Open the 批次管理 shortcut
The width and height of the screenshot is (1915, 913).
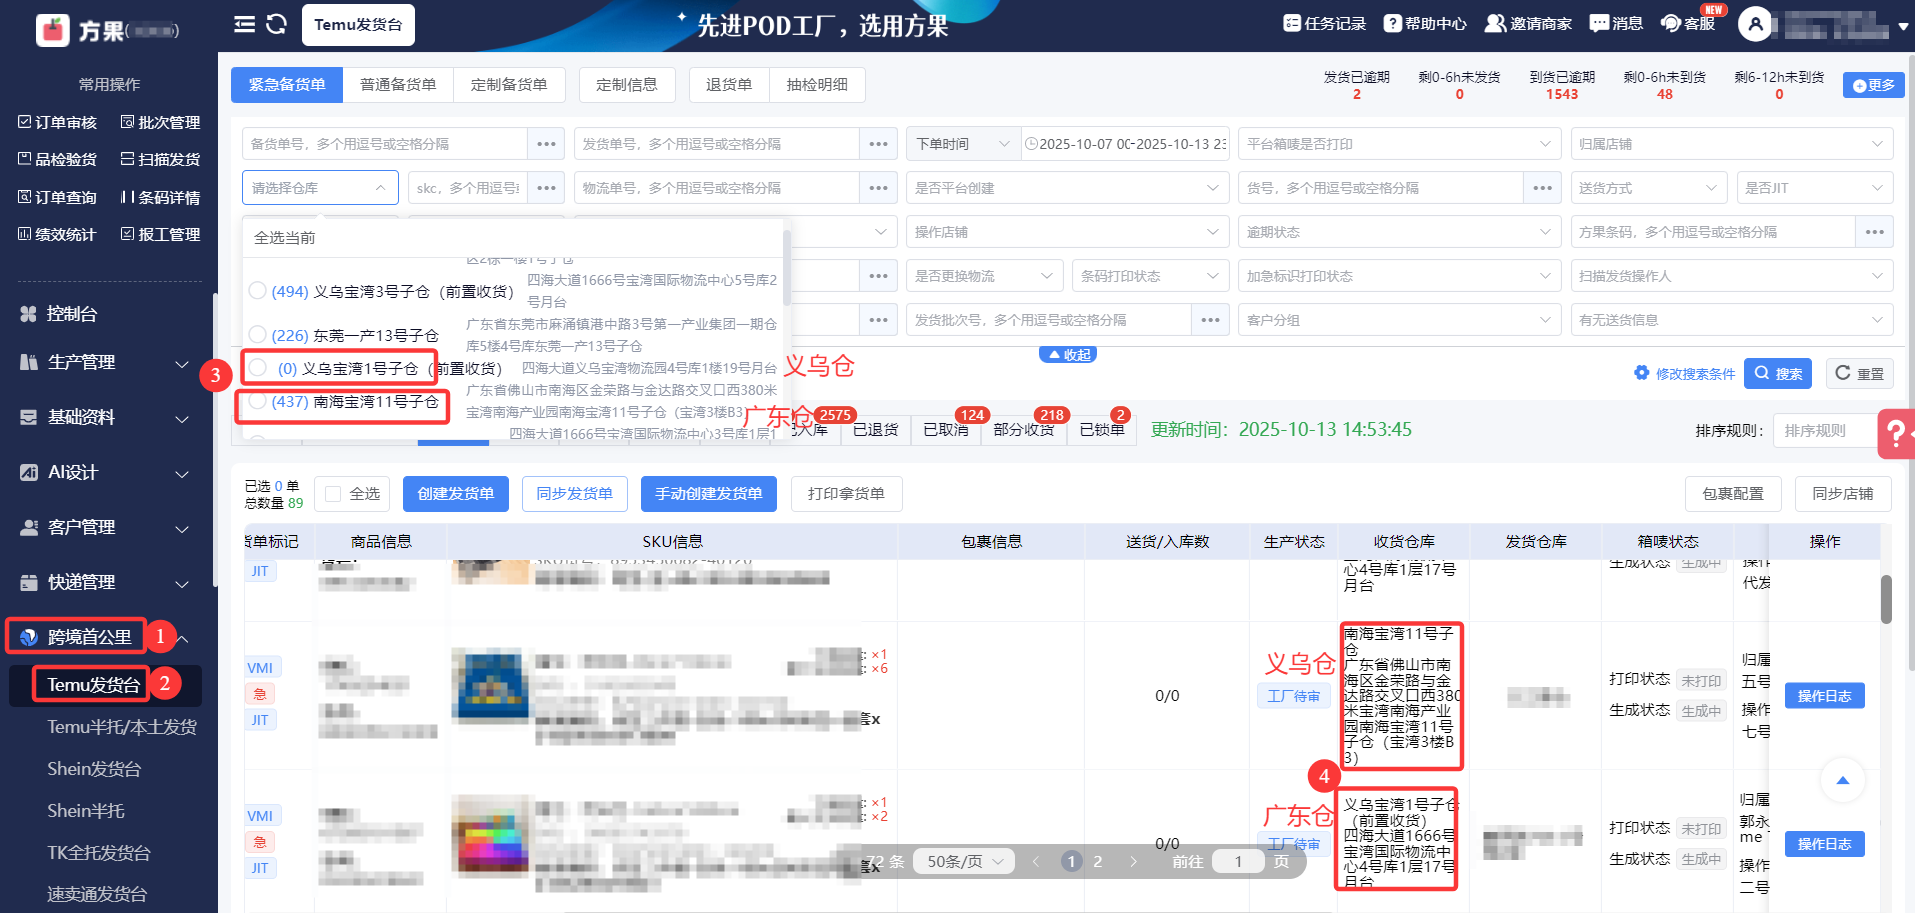pyautogui.click(x=160, y=122)
